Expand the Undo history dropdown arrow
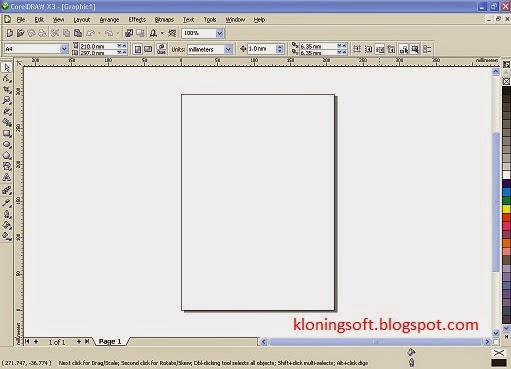 pyautogui.click(x=99, y=33)
